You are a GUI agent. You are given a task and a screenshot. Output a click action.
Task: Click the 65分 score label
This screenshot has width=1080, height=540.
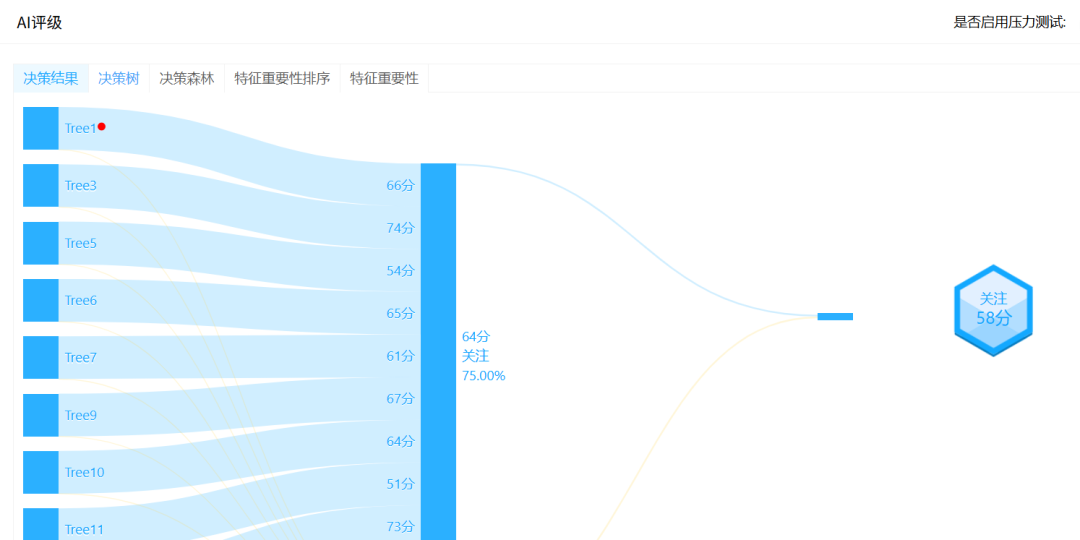point(400,313)
